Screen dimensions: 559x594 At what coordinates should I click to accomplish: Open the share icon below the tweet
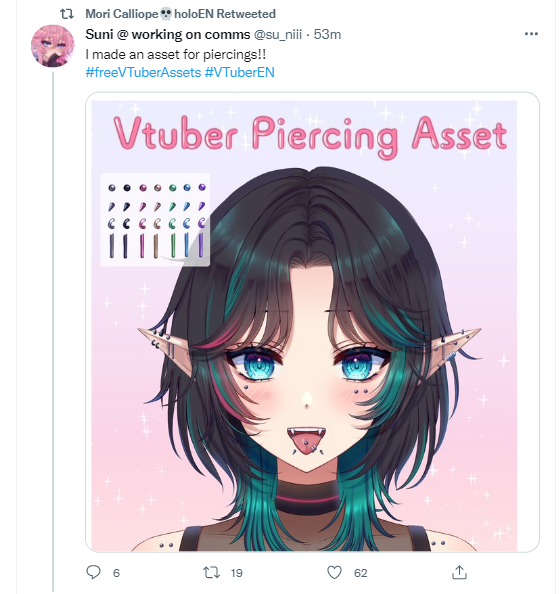click(459, 572)
